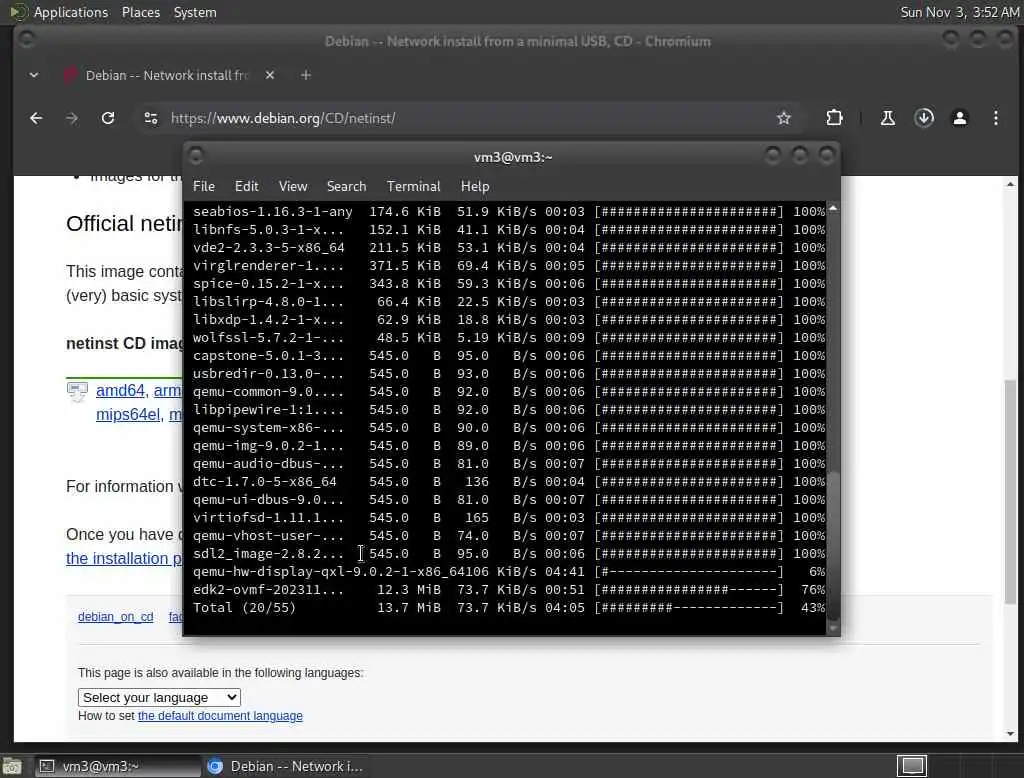Screen dimensions: 1024x778
Task: Bookmark this page with star icon
Action: point(784,118)
